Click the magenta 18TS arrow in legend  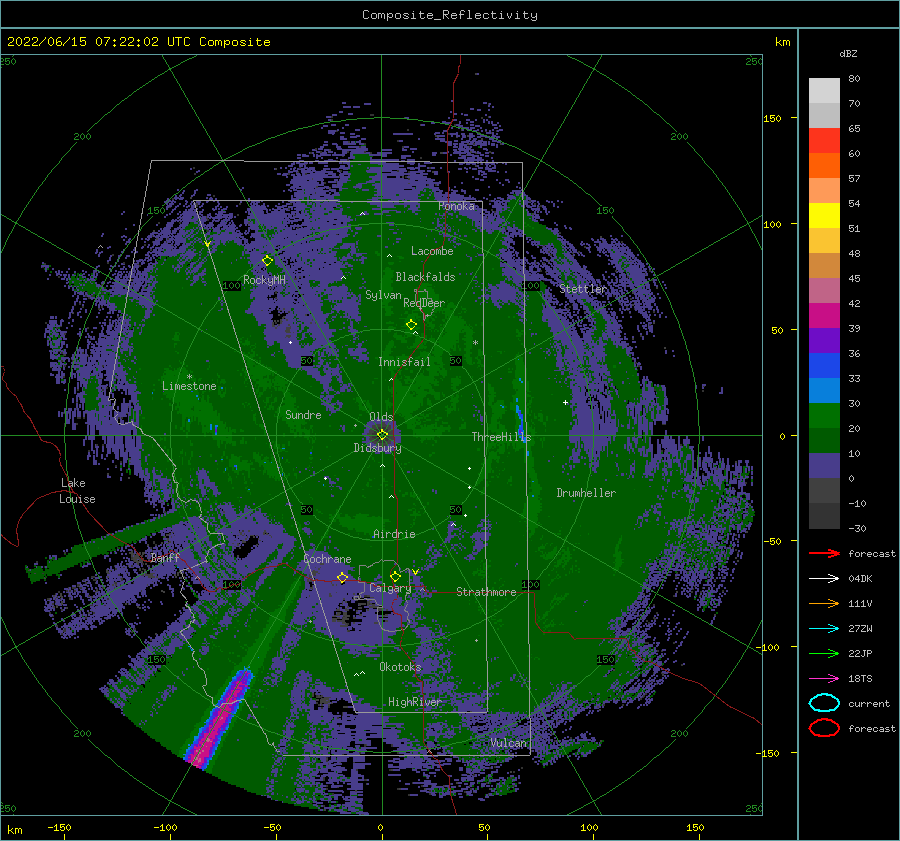point(824,679)
